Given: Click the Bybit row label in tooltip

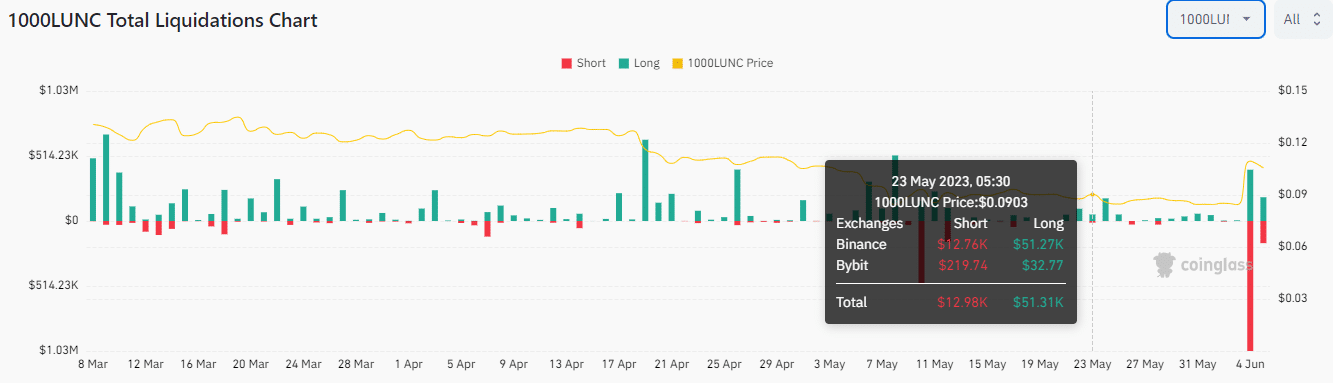Looking at the screenshot, I should coord(852,265).
